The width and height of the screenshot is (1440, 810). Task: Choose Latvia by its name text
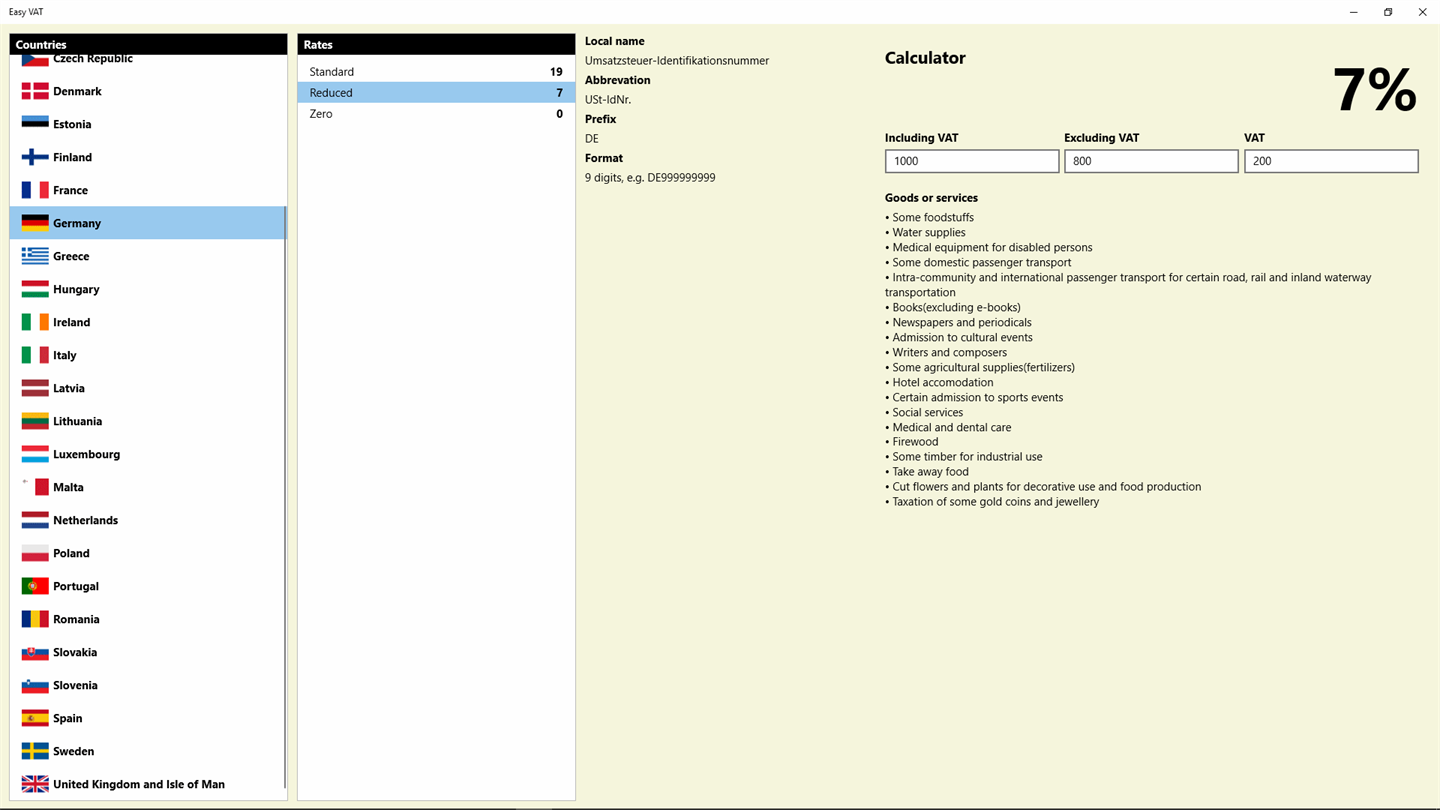tap(69, 388)
